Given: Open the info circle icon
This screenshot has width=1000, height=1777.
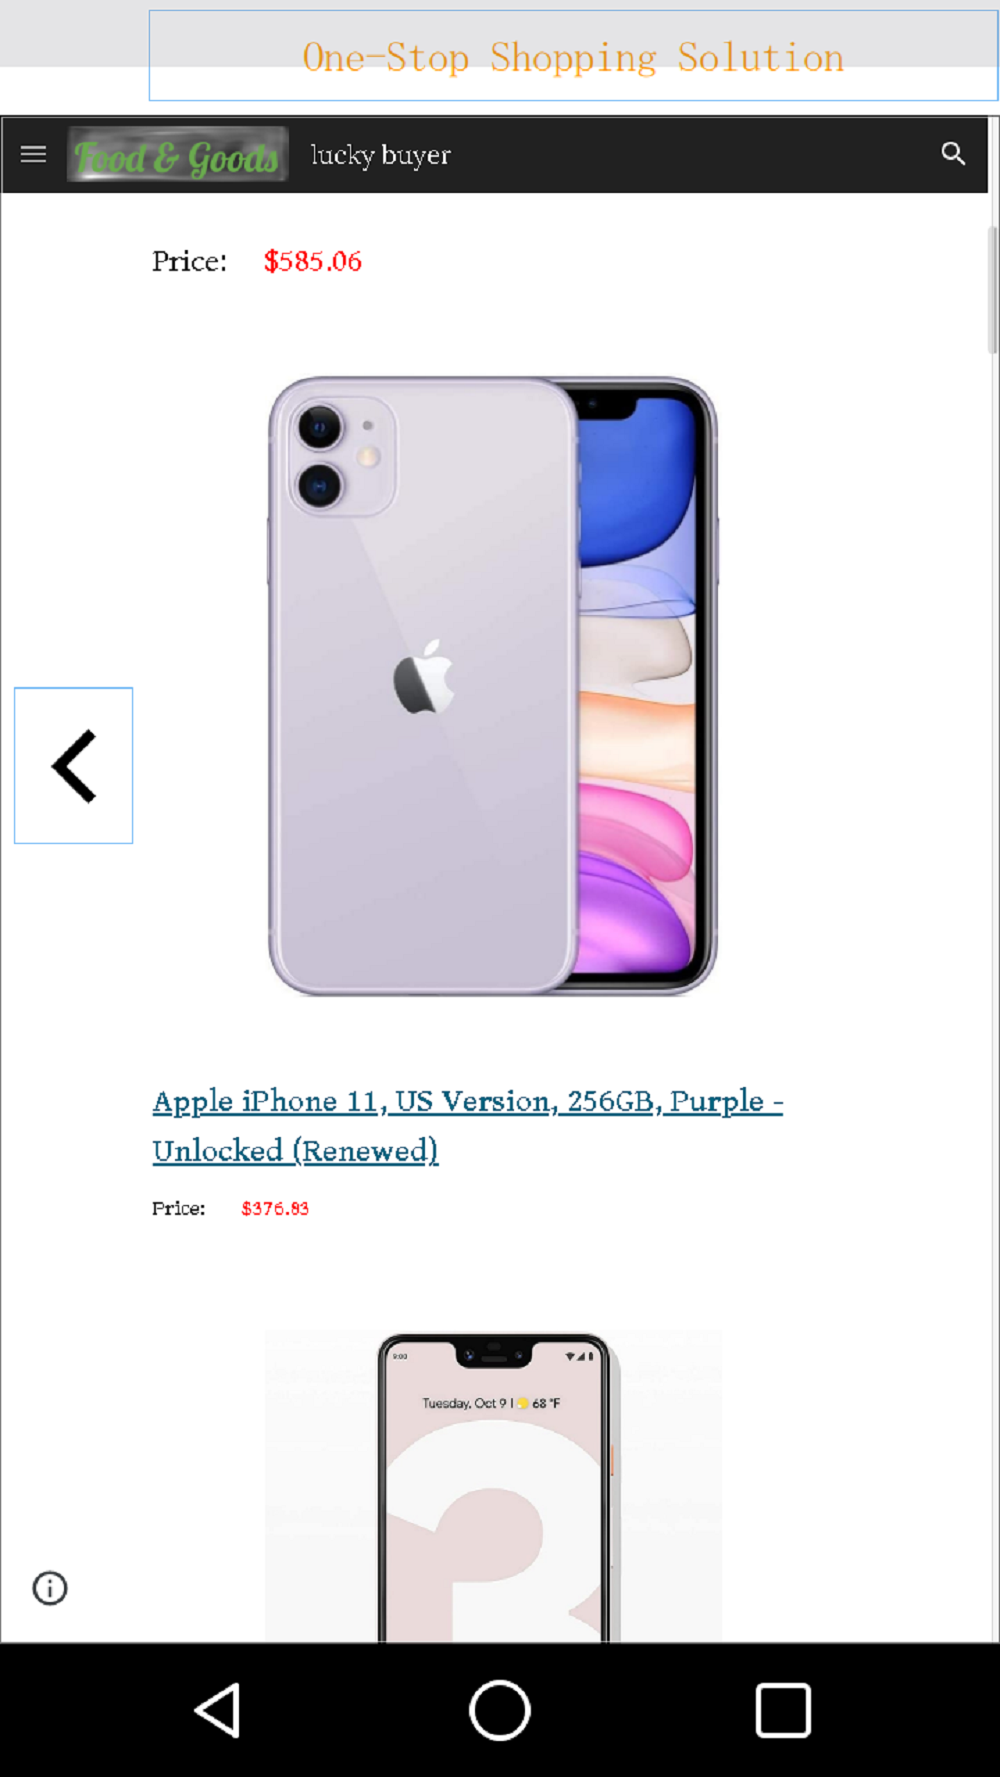Looking at the screenshot, I should pos(50,1588).
